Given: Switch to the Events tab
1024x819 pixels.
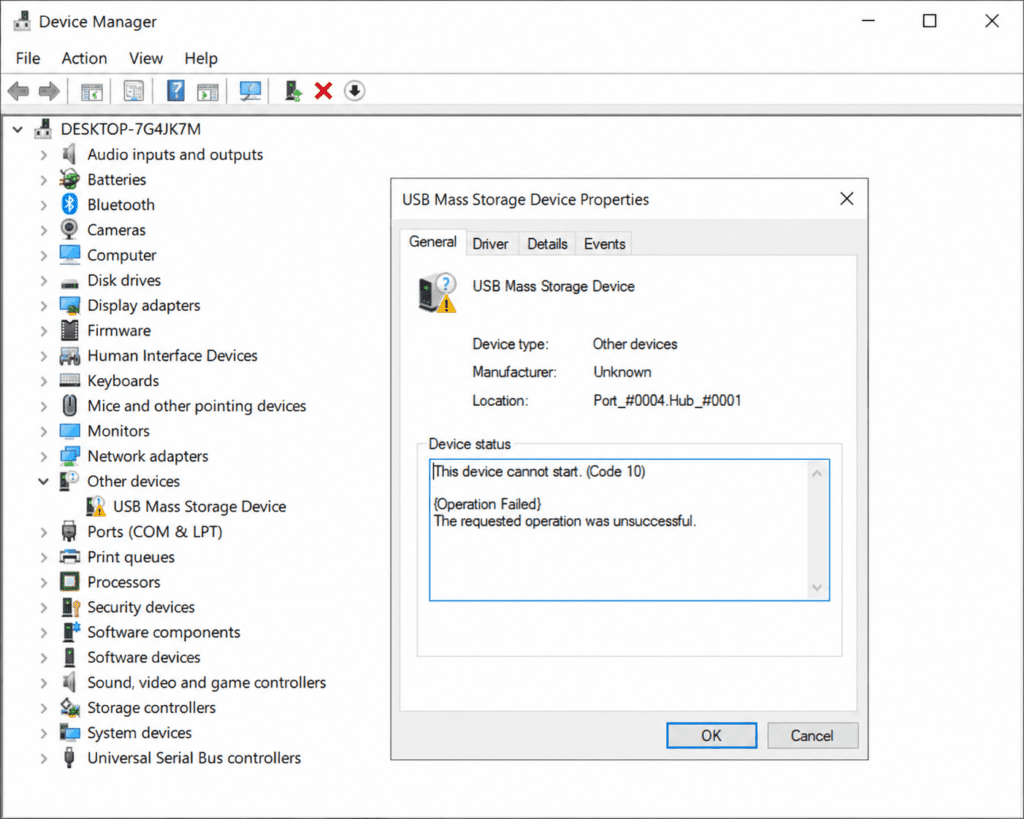Looking at the screenshot, I should (605, 244).
